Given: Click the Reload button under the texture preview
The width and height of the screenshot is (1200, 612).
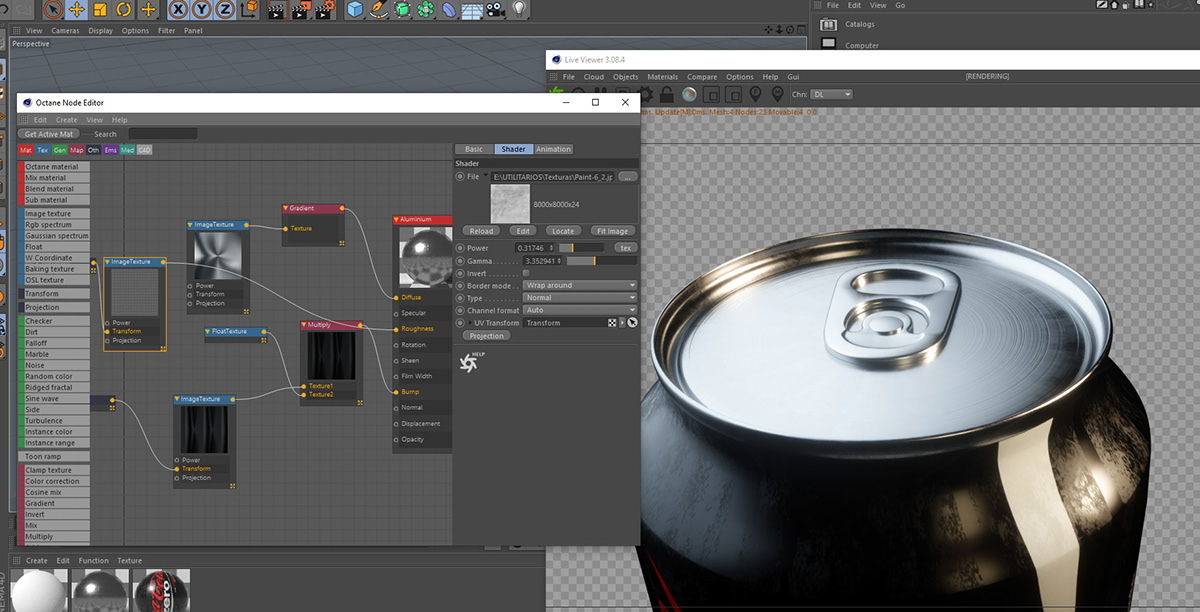Looking at the screenshot, I should [481, 230].
